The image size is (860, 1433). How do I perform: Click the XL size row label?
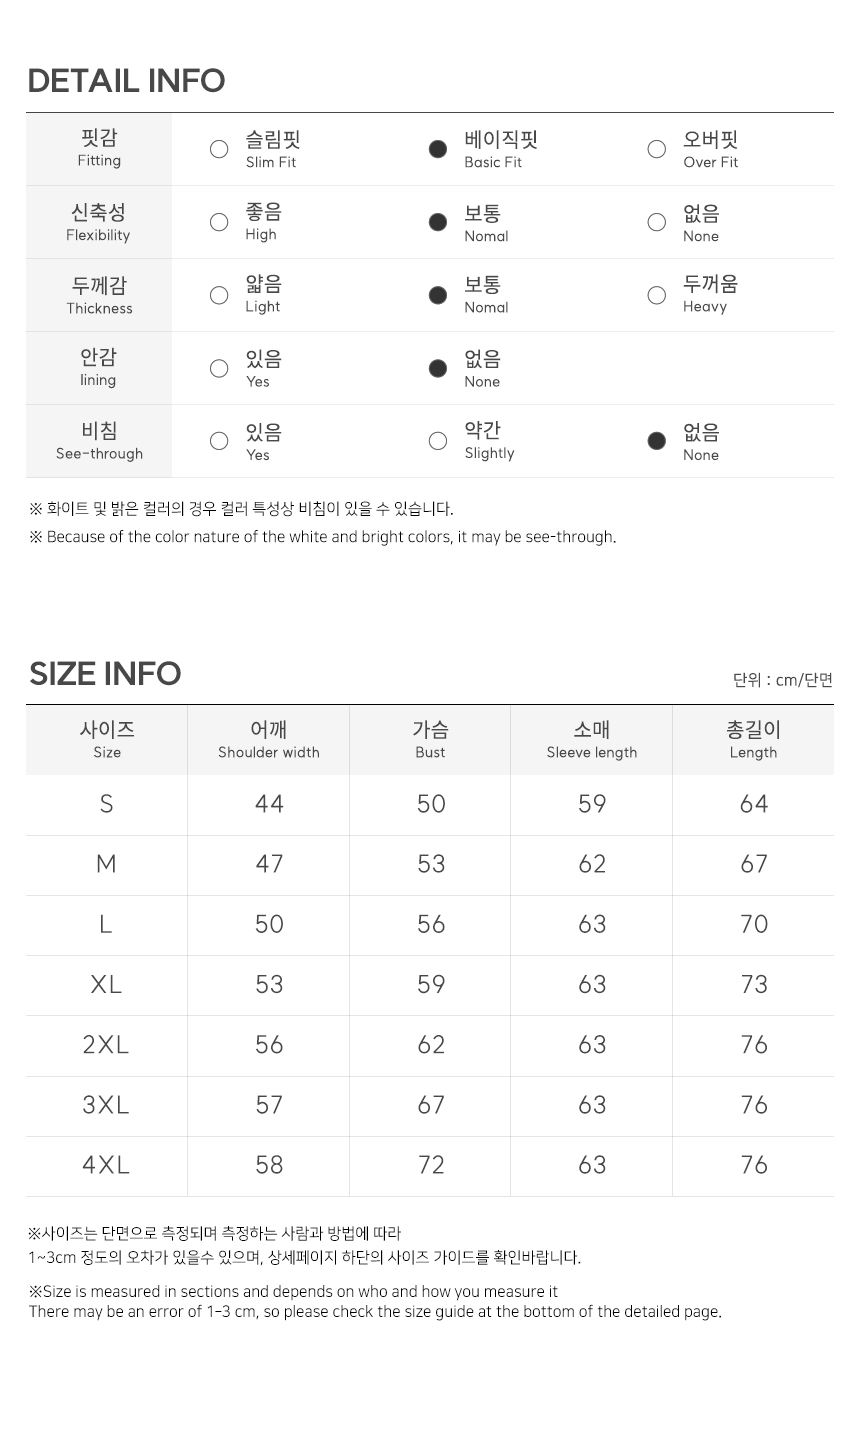click(106, 985)
